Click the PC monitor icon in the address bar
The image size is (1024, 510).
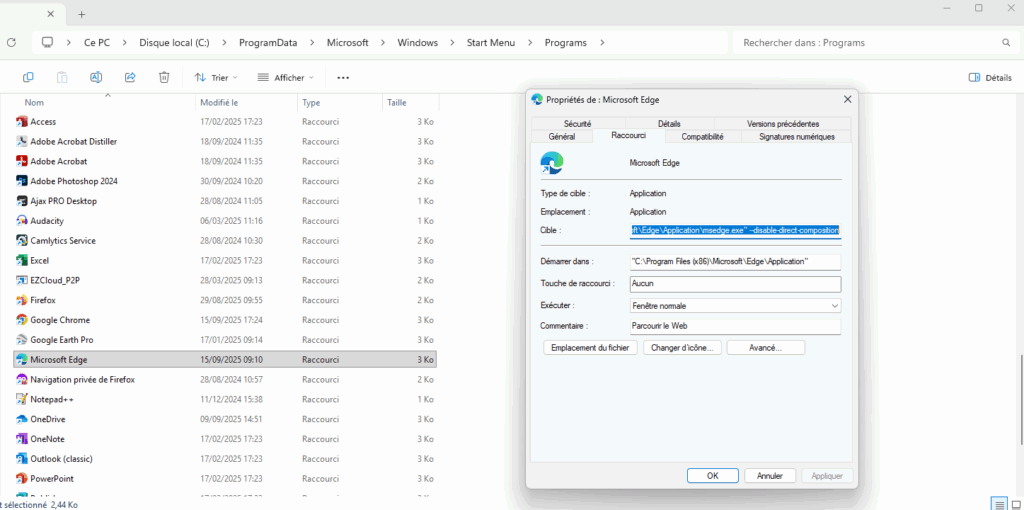(x=47, y=42)
